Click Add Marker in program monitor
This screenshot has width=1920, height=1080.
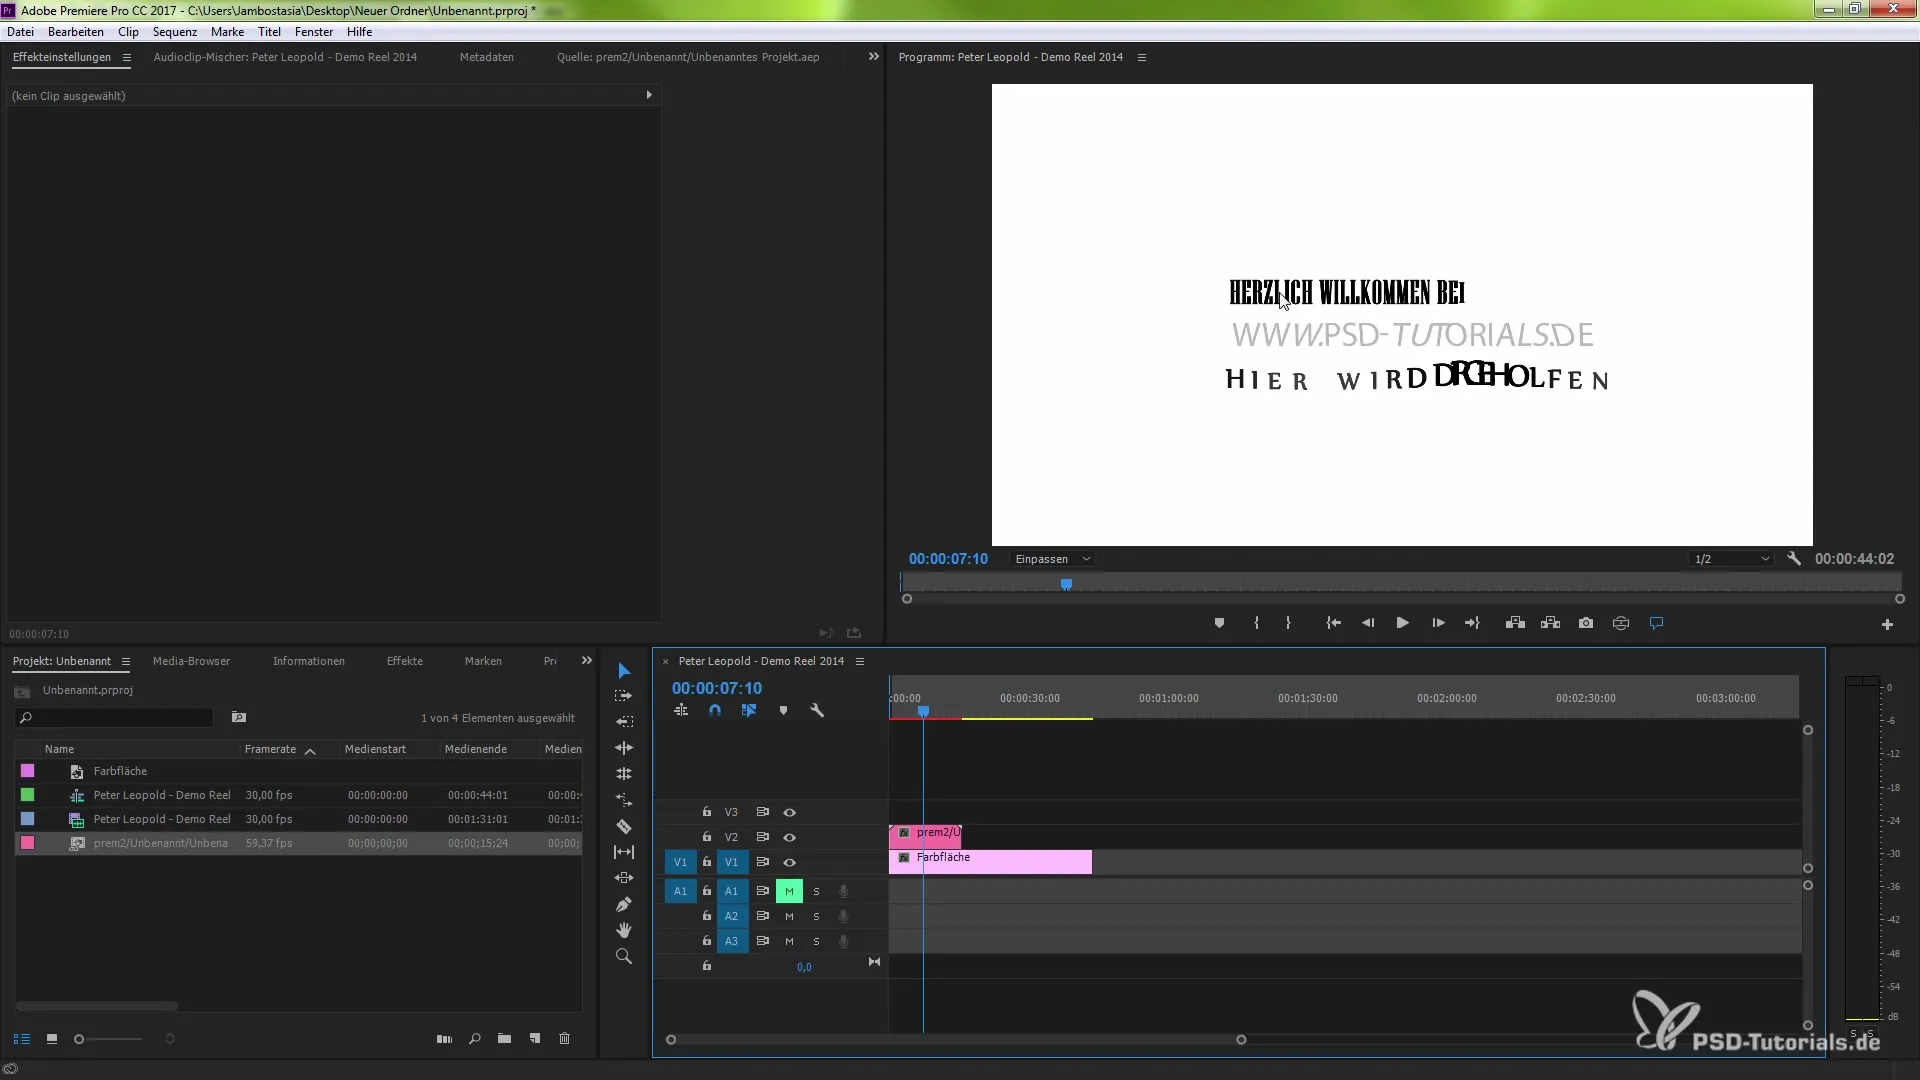pyautogui.click(x=1219, y=623)
